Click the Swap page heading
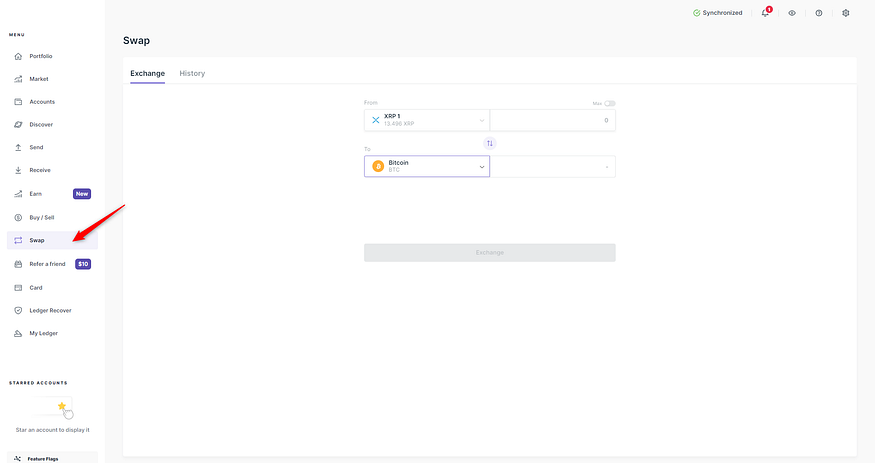875x463 pixels. click(x=136, y=41)
